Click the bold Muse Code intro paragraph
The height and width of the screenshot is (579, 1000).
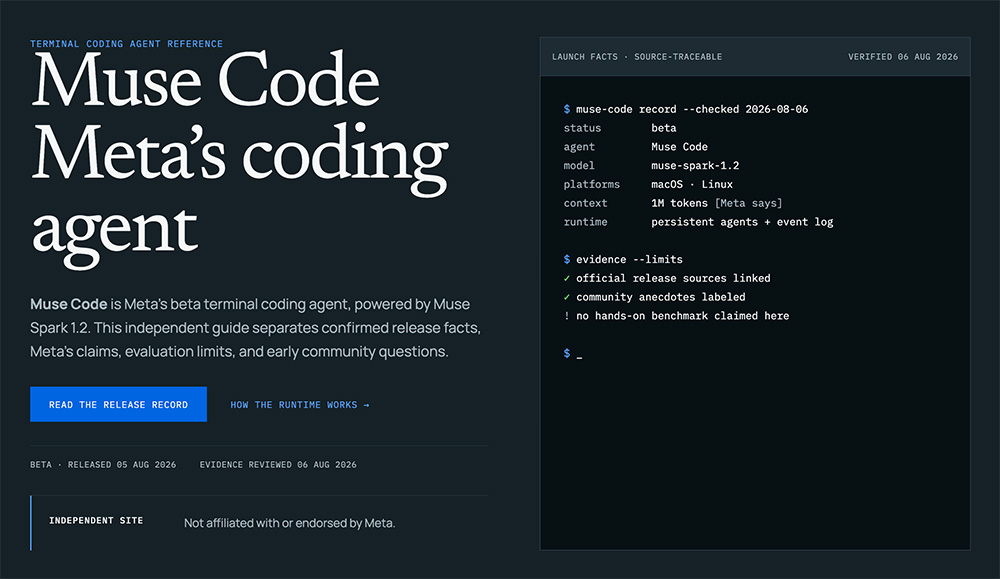255,328
